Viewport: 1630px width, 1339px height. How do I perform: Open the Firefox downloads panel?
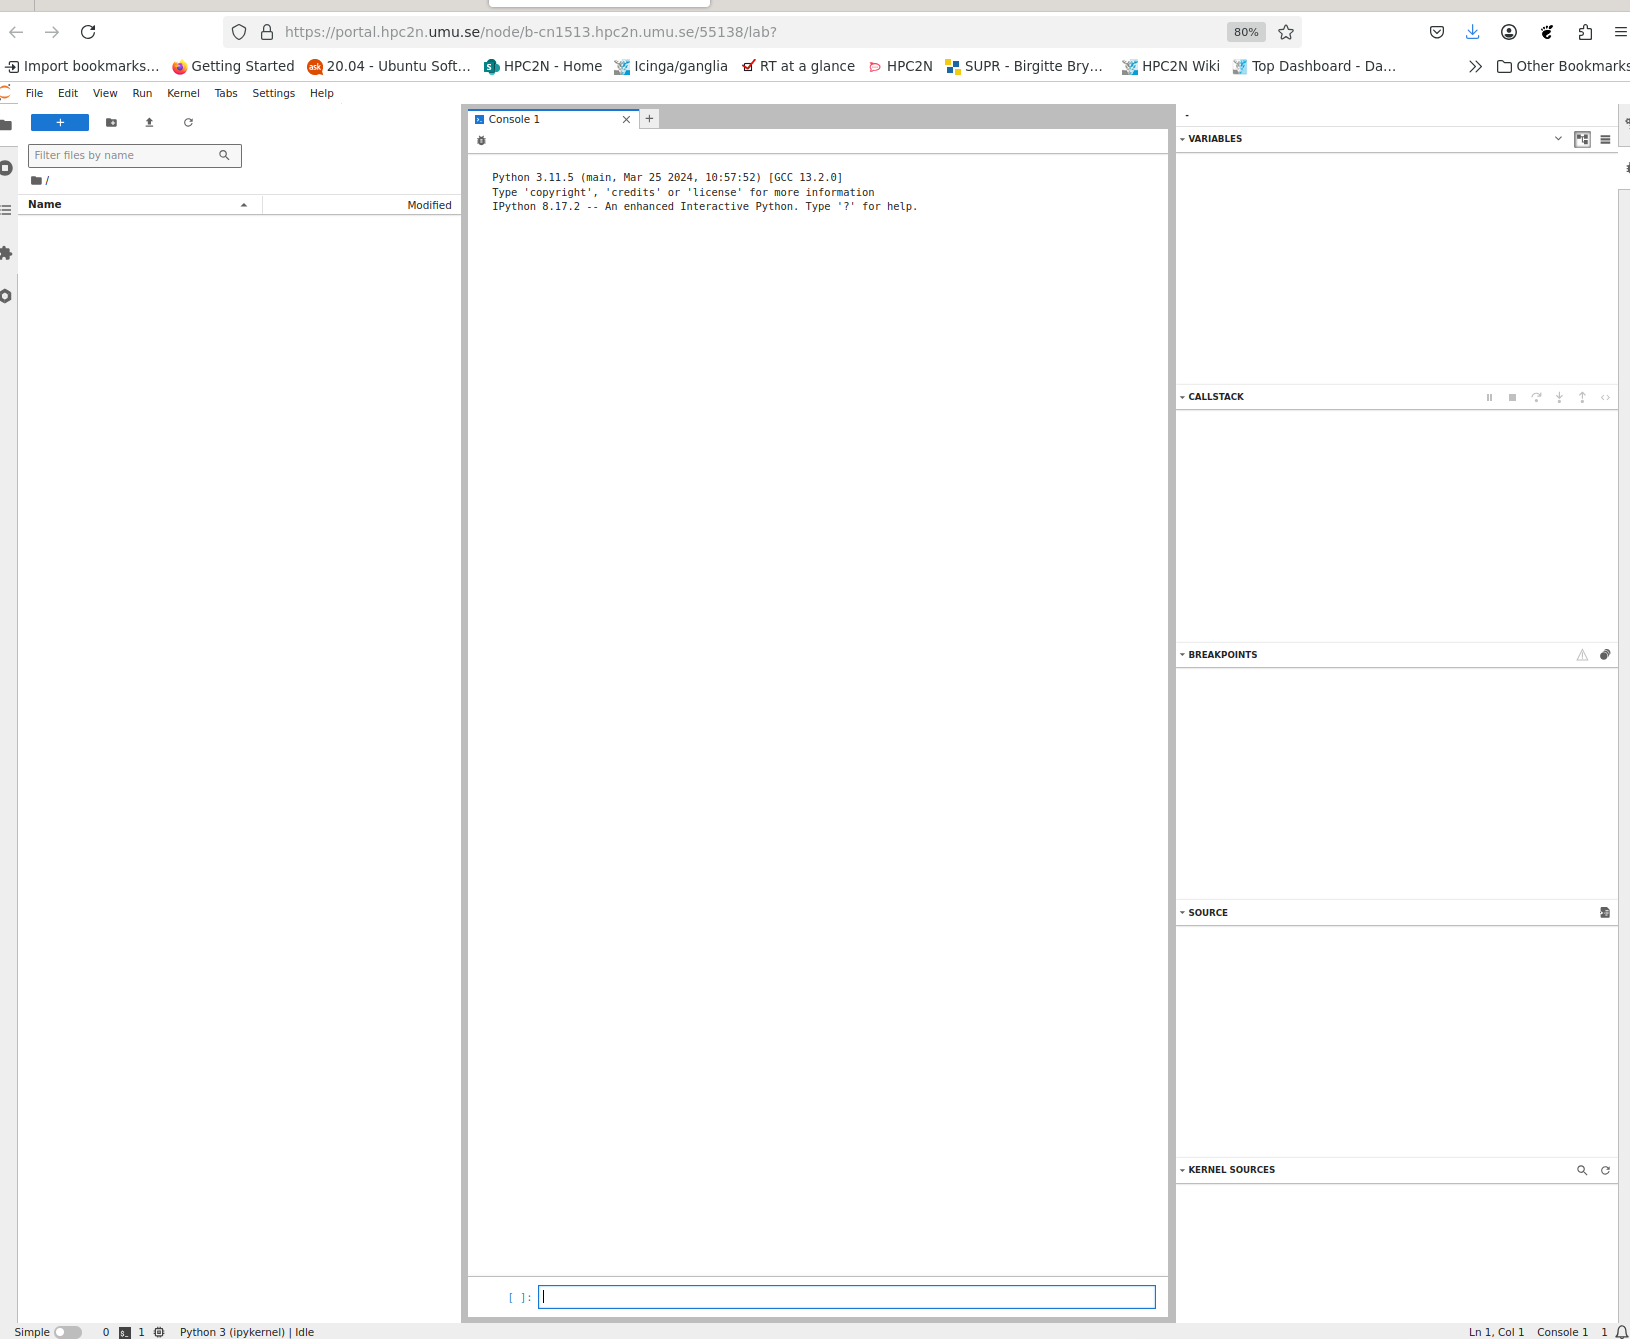coord(1472,32)
